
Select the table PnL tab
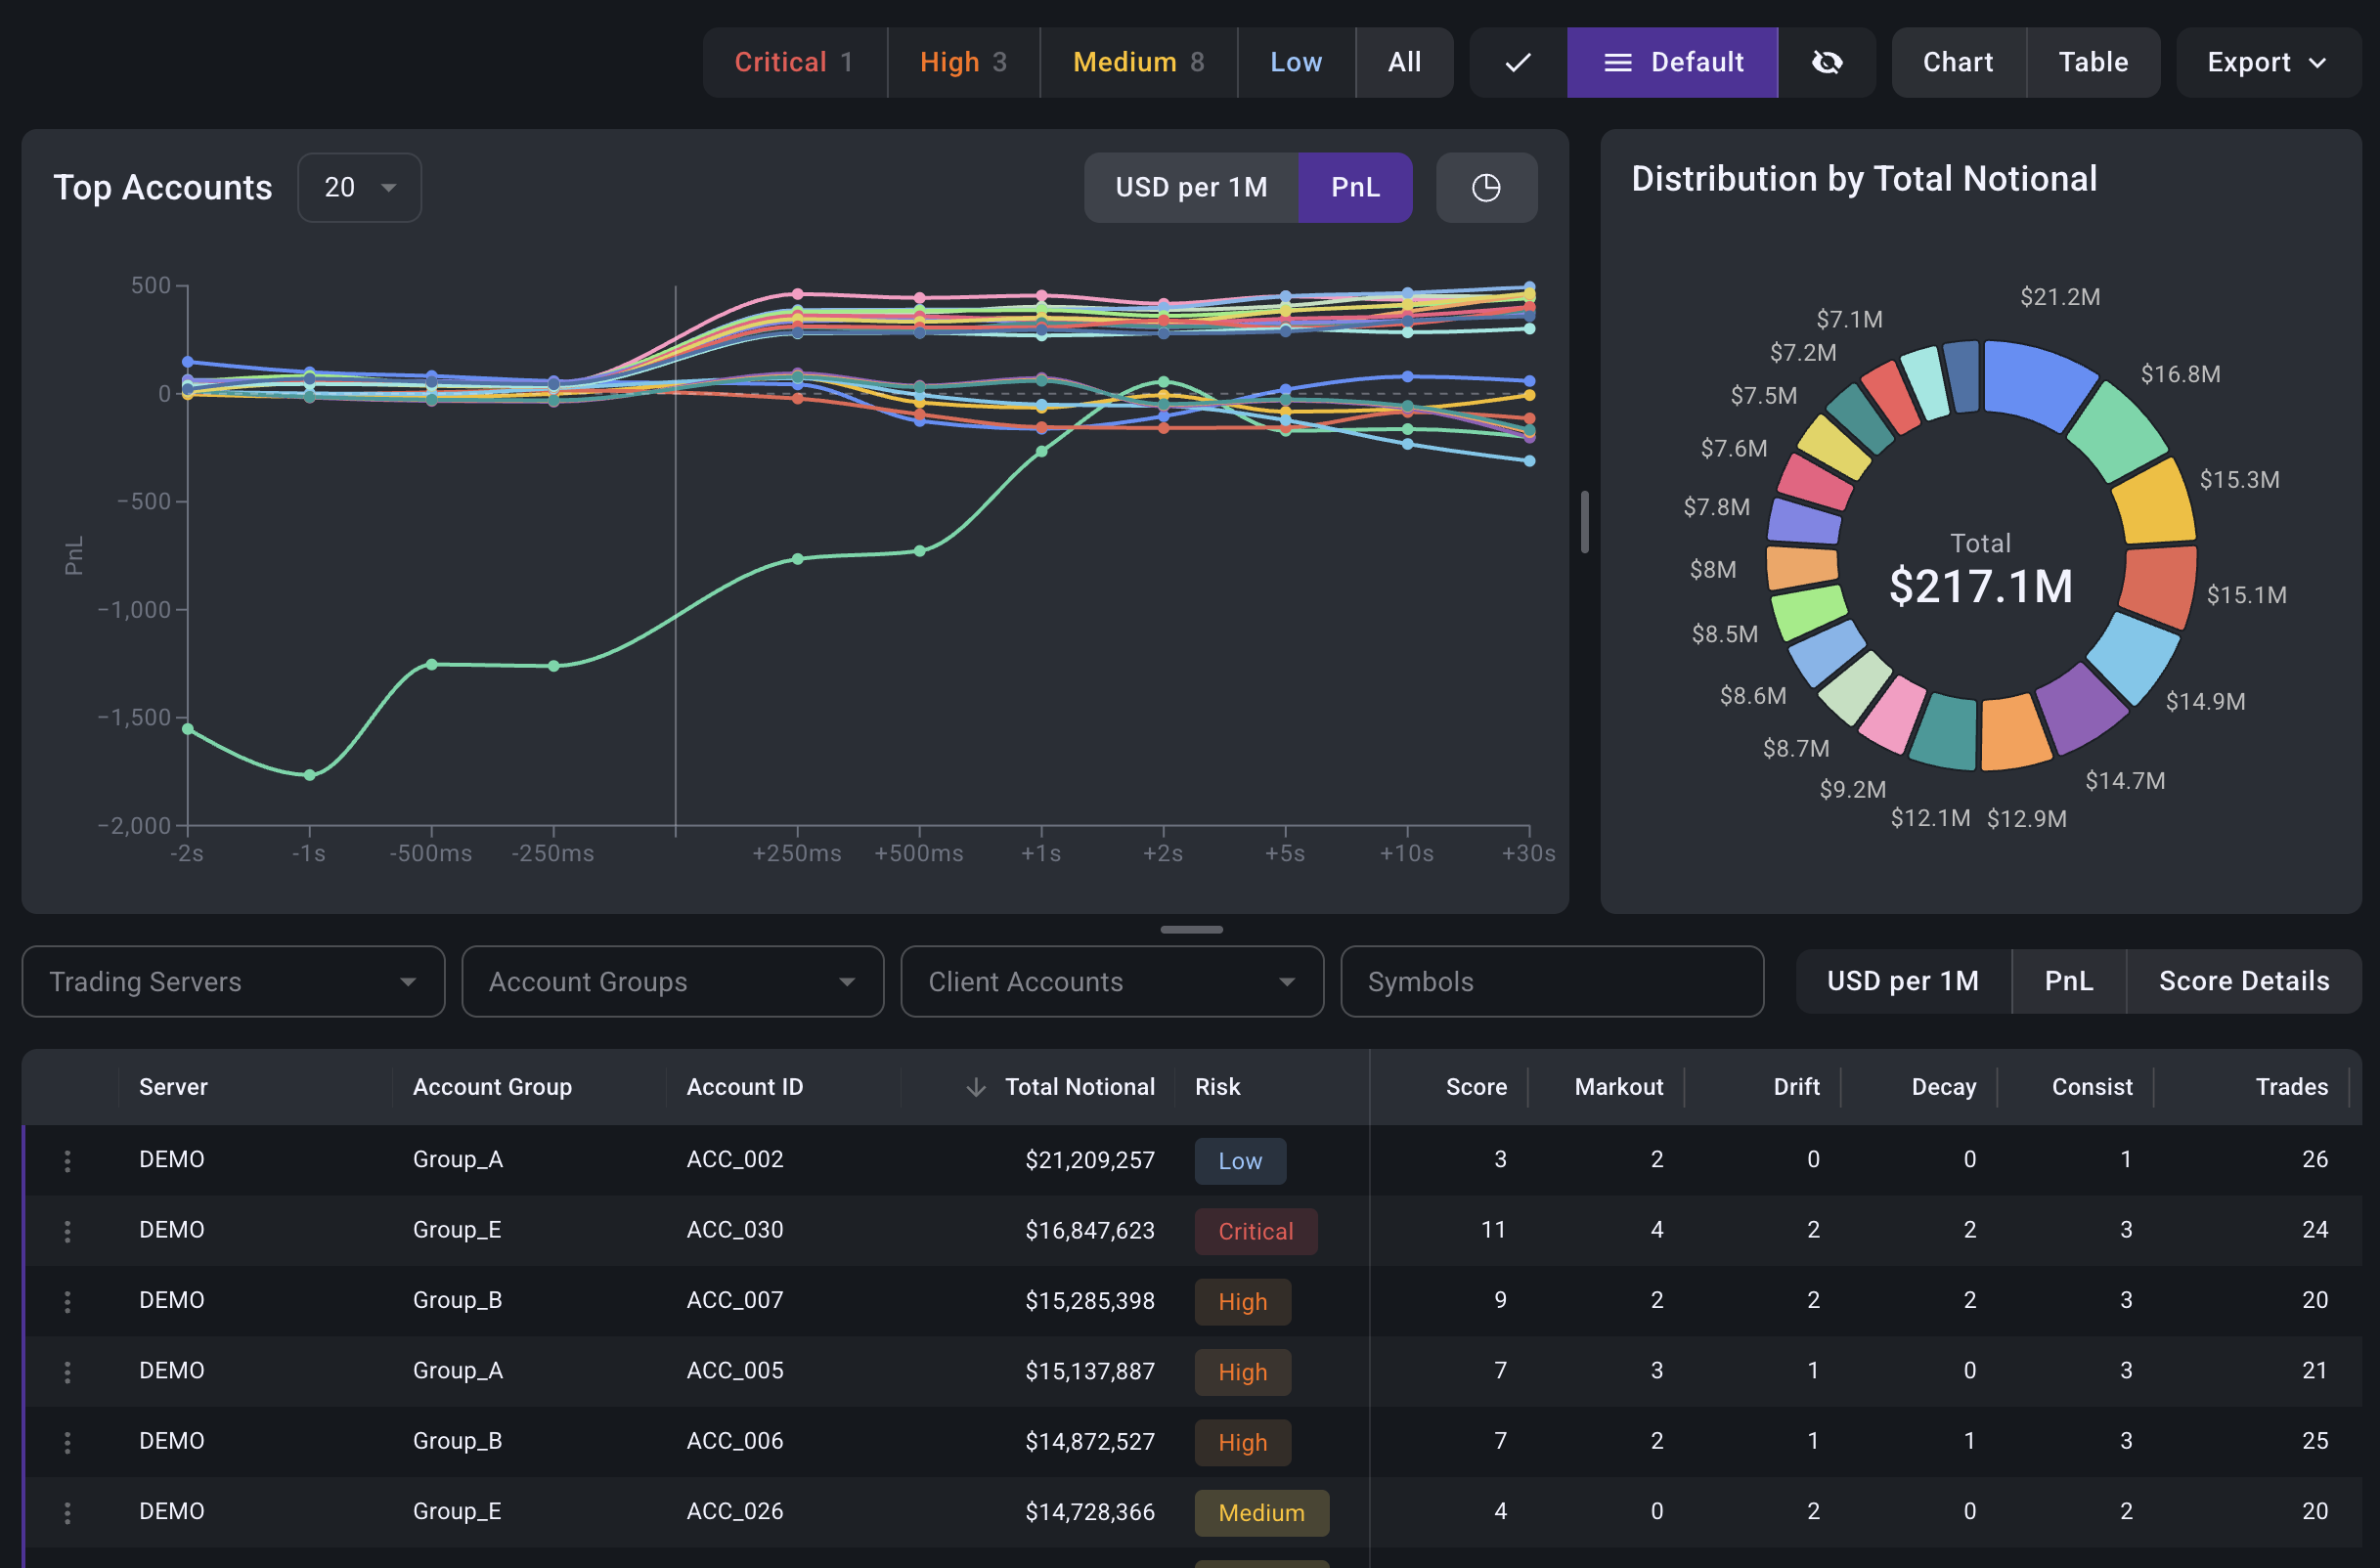(2068, 981)
